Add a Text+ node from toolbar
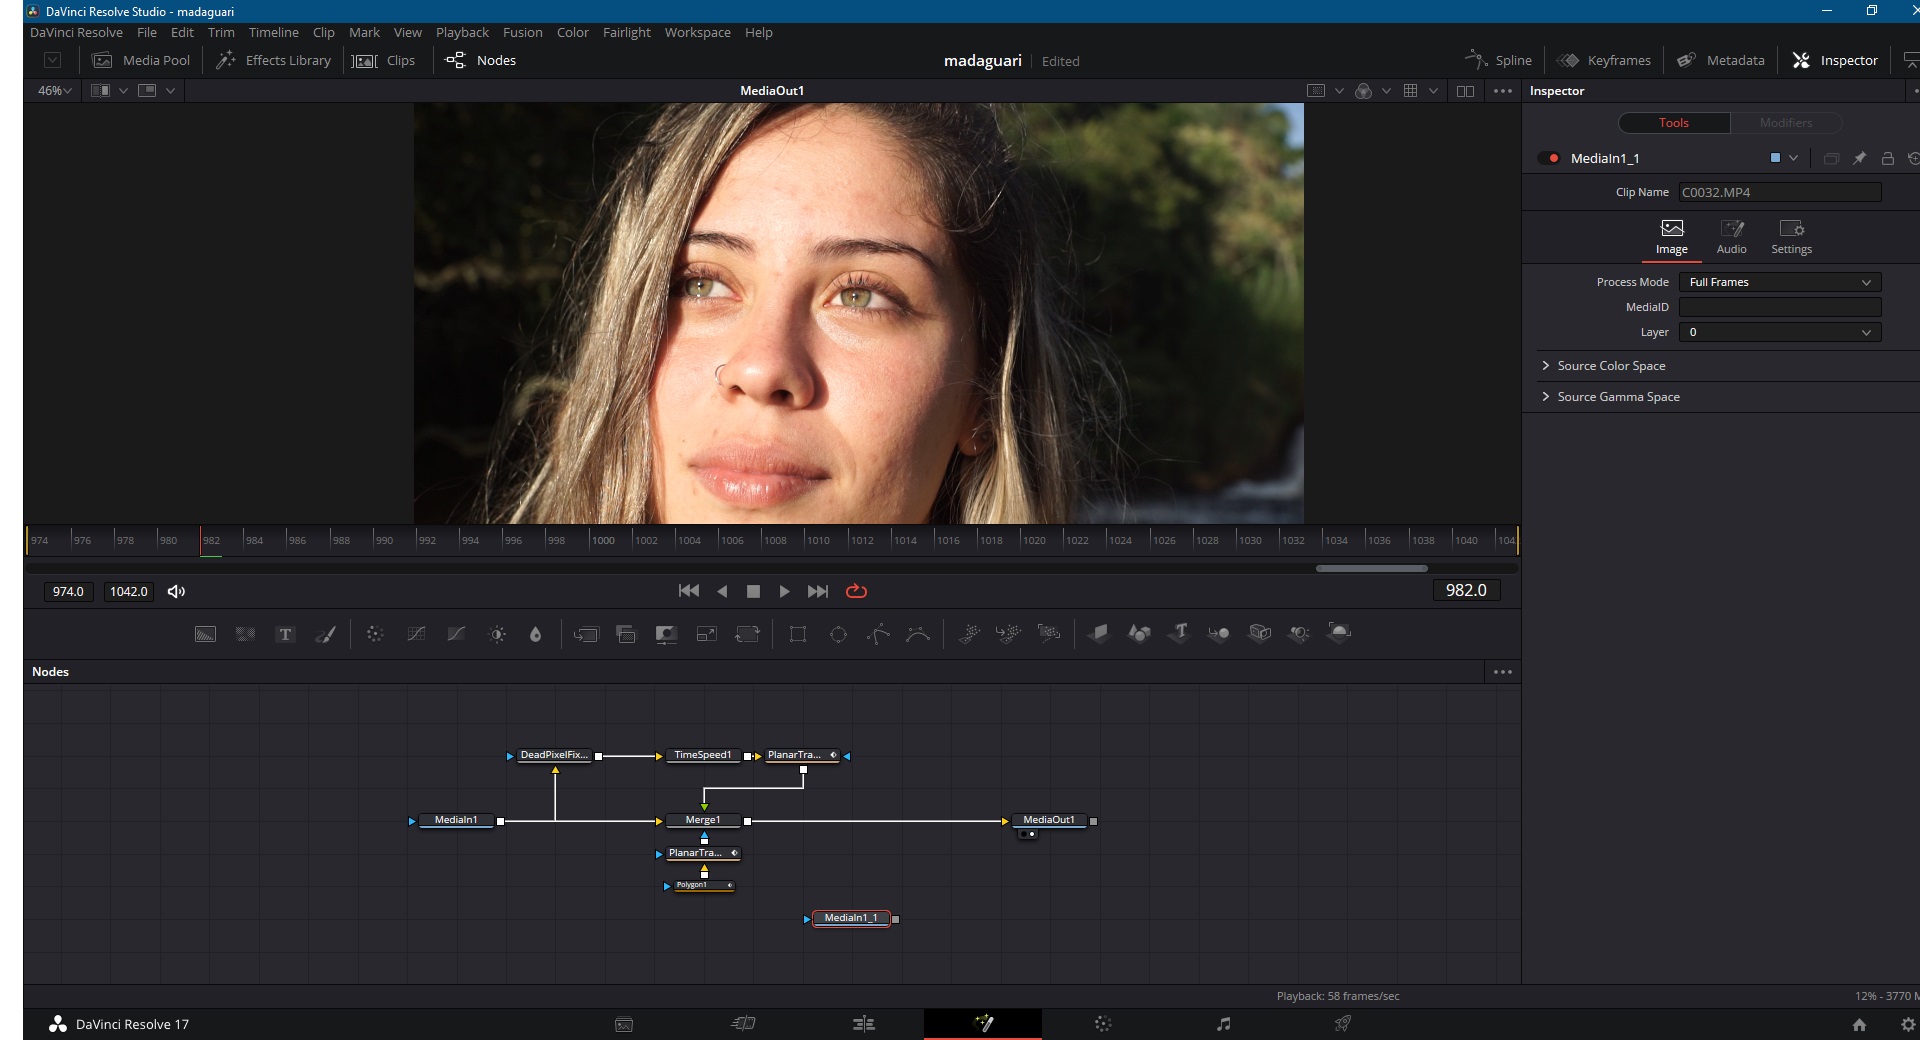Screen dimensions: 1920x1040 (285, 634)
